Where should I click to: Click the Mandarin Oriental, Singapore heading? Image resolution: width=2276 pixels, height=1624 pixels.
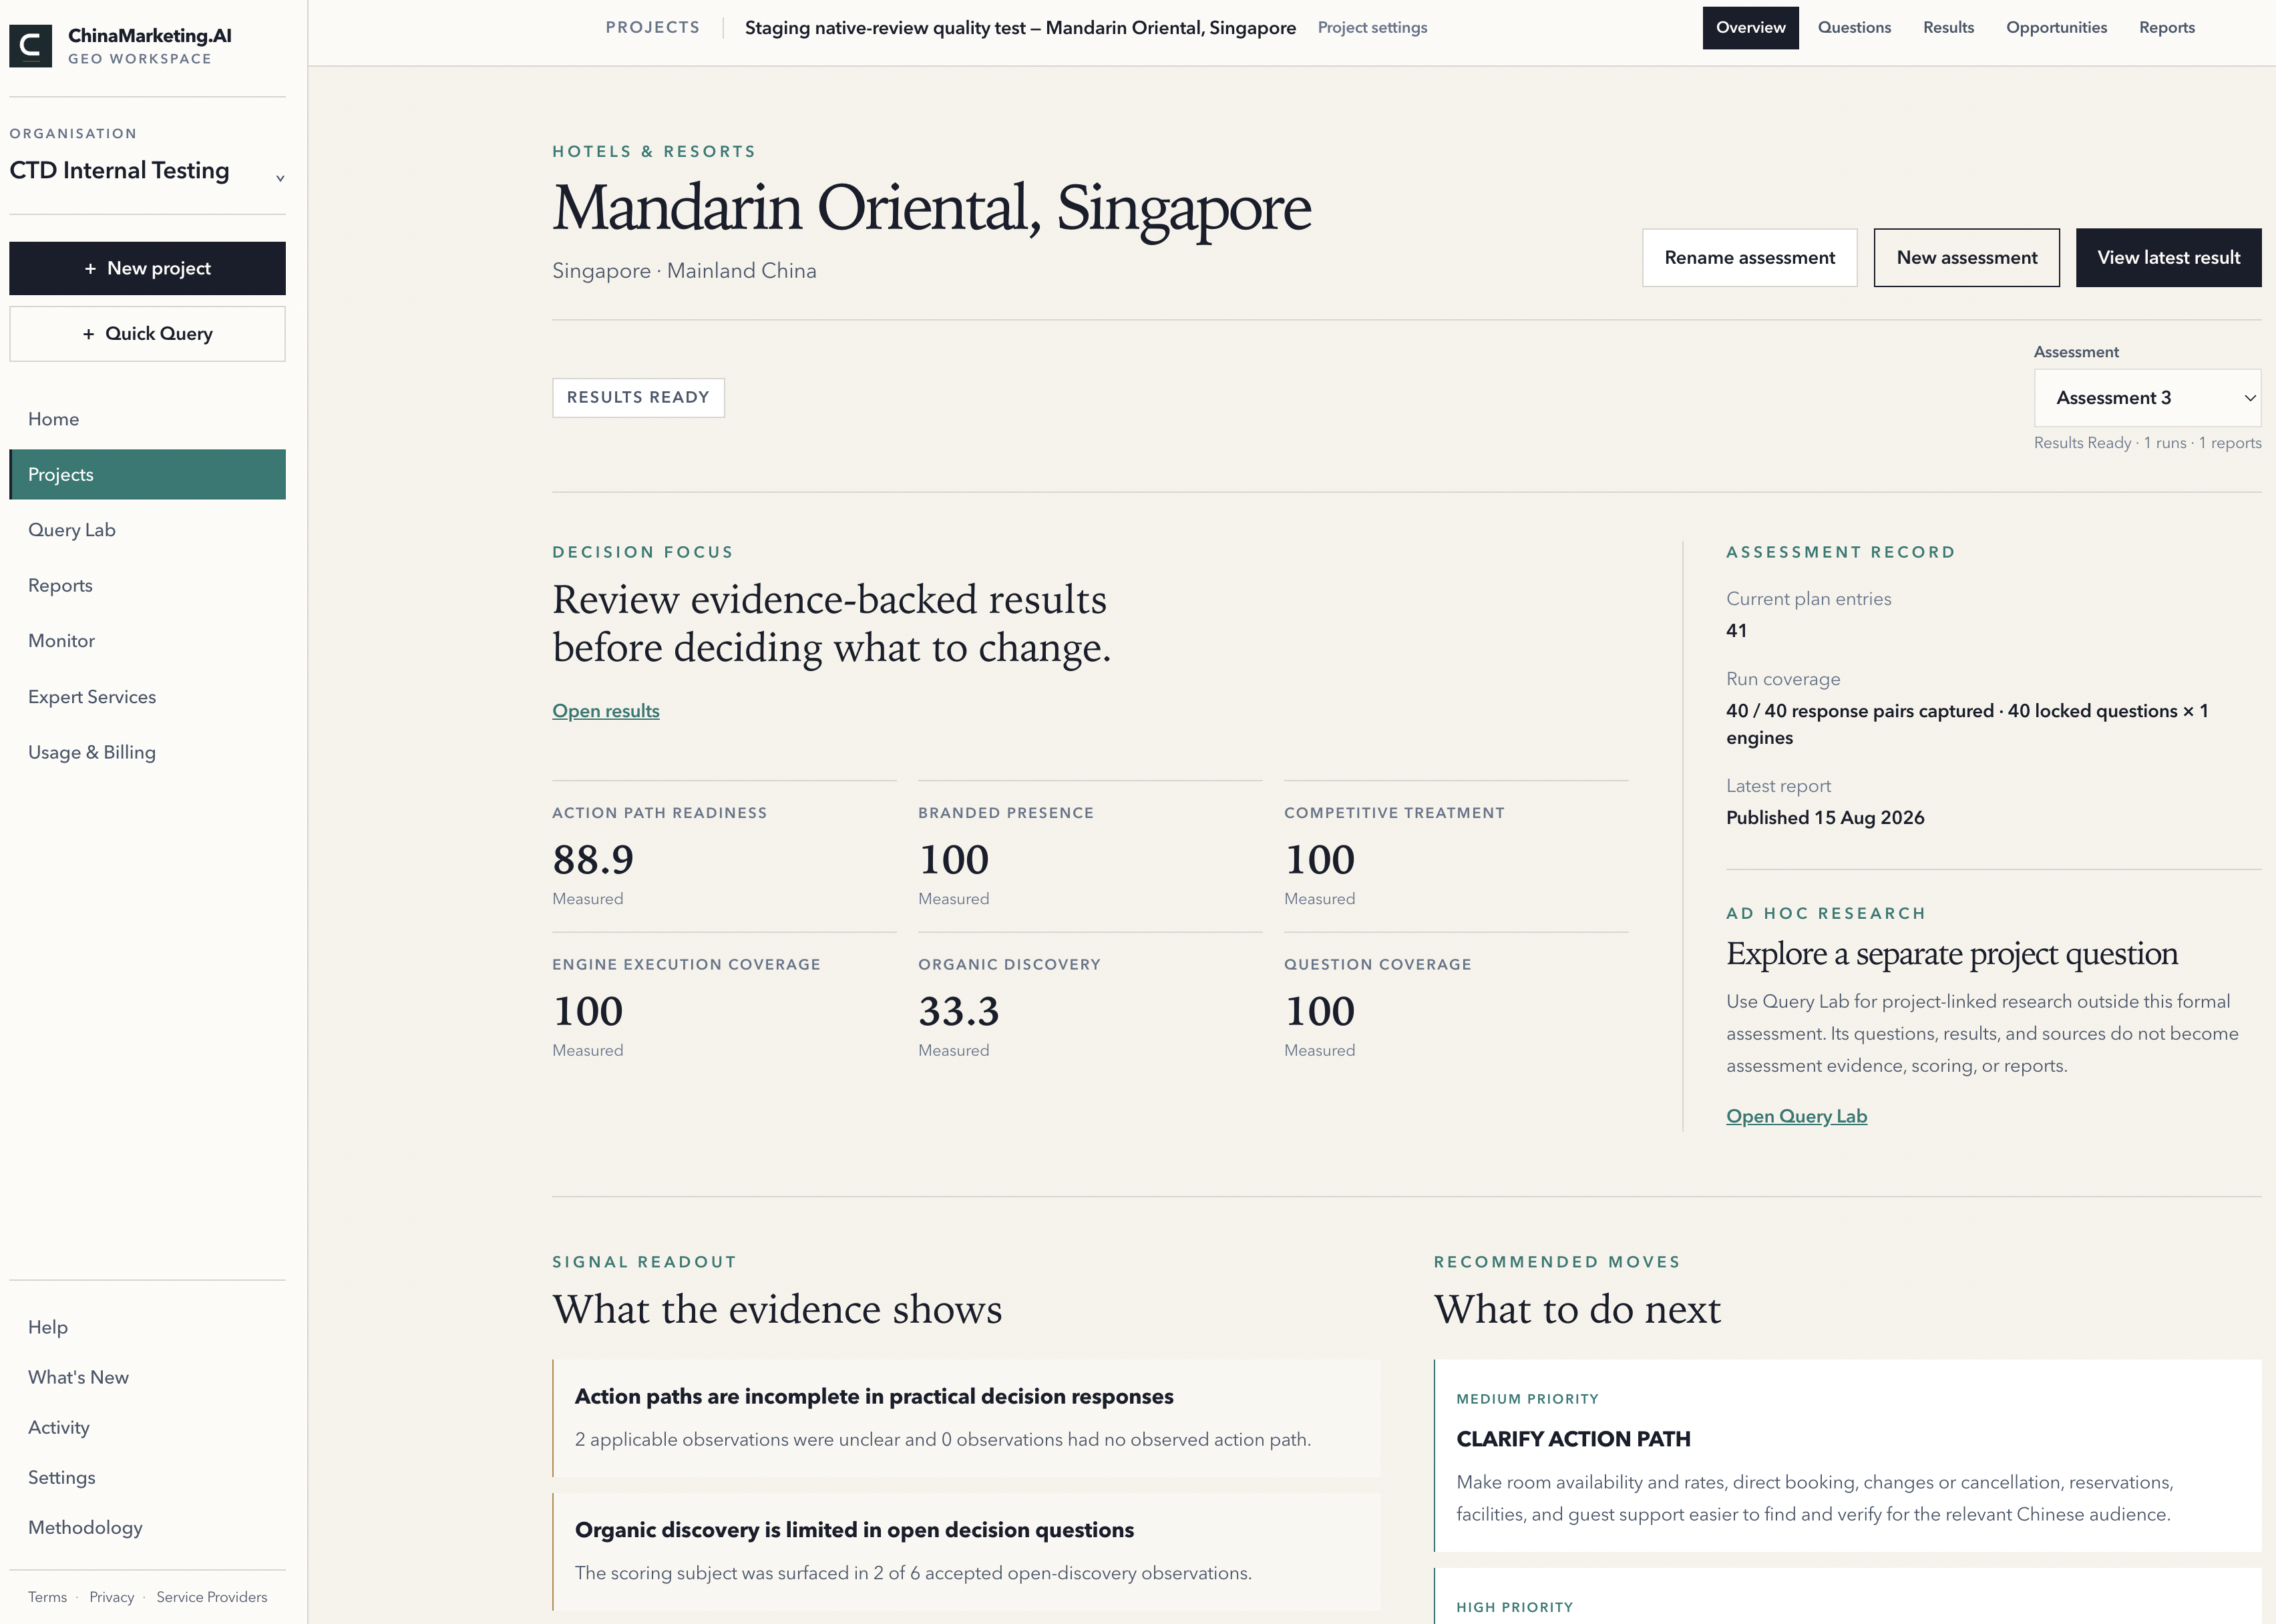932,208
